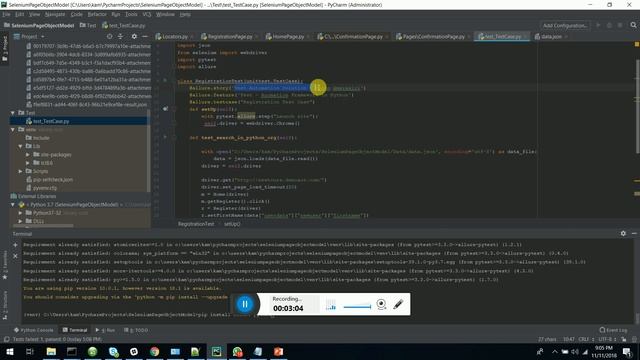Click the Run arrow icon in the top toolbar
This screenshot has height=360, width=640.
click(598, 25)
